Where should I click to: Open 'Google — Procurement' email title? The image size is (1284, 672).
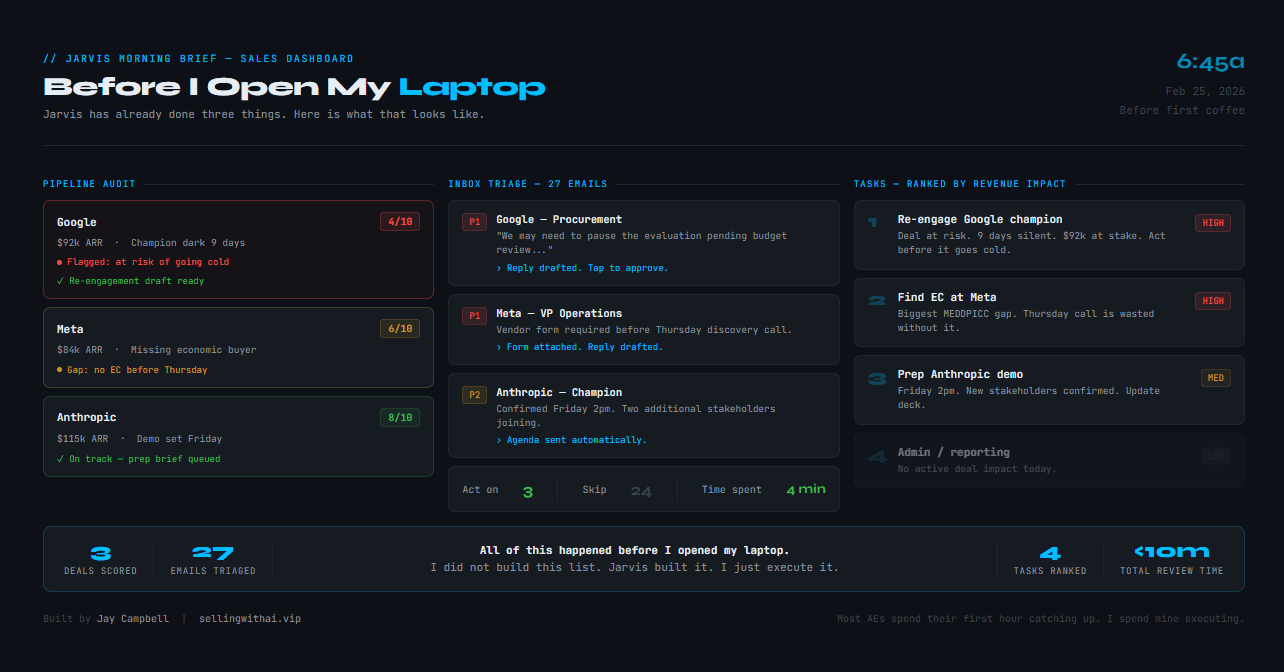[559, 219]
